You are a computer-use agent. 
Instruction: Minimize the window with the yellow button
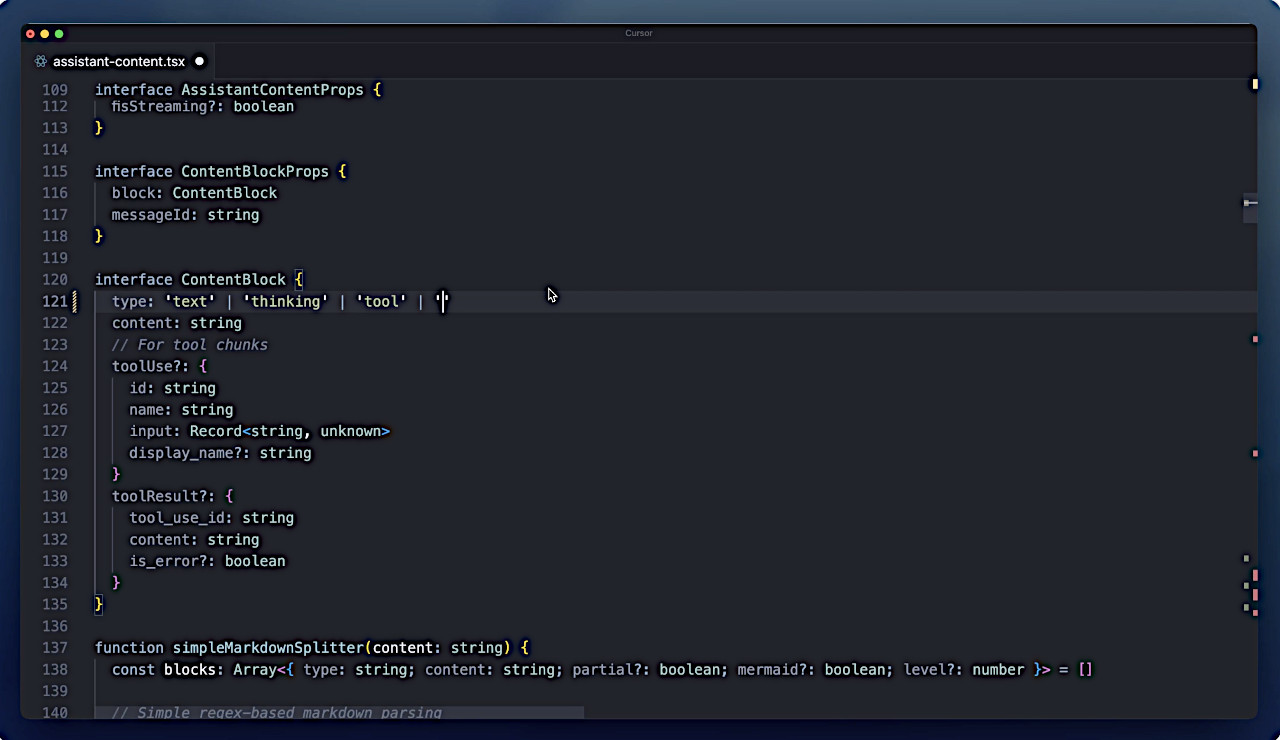(x=45, y=34)
